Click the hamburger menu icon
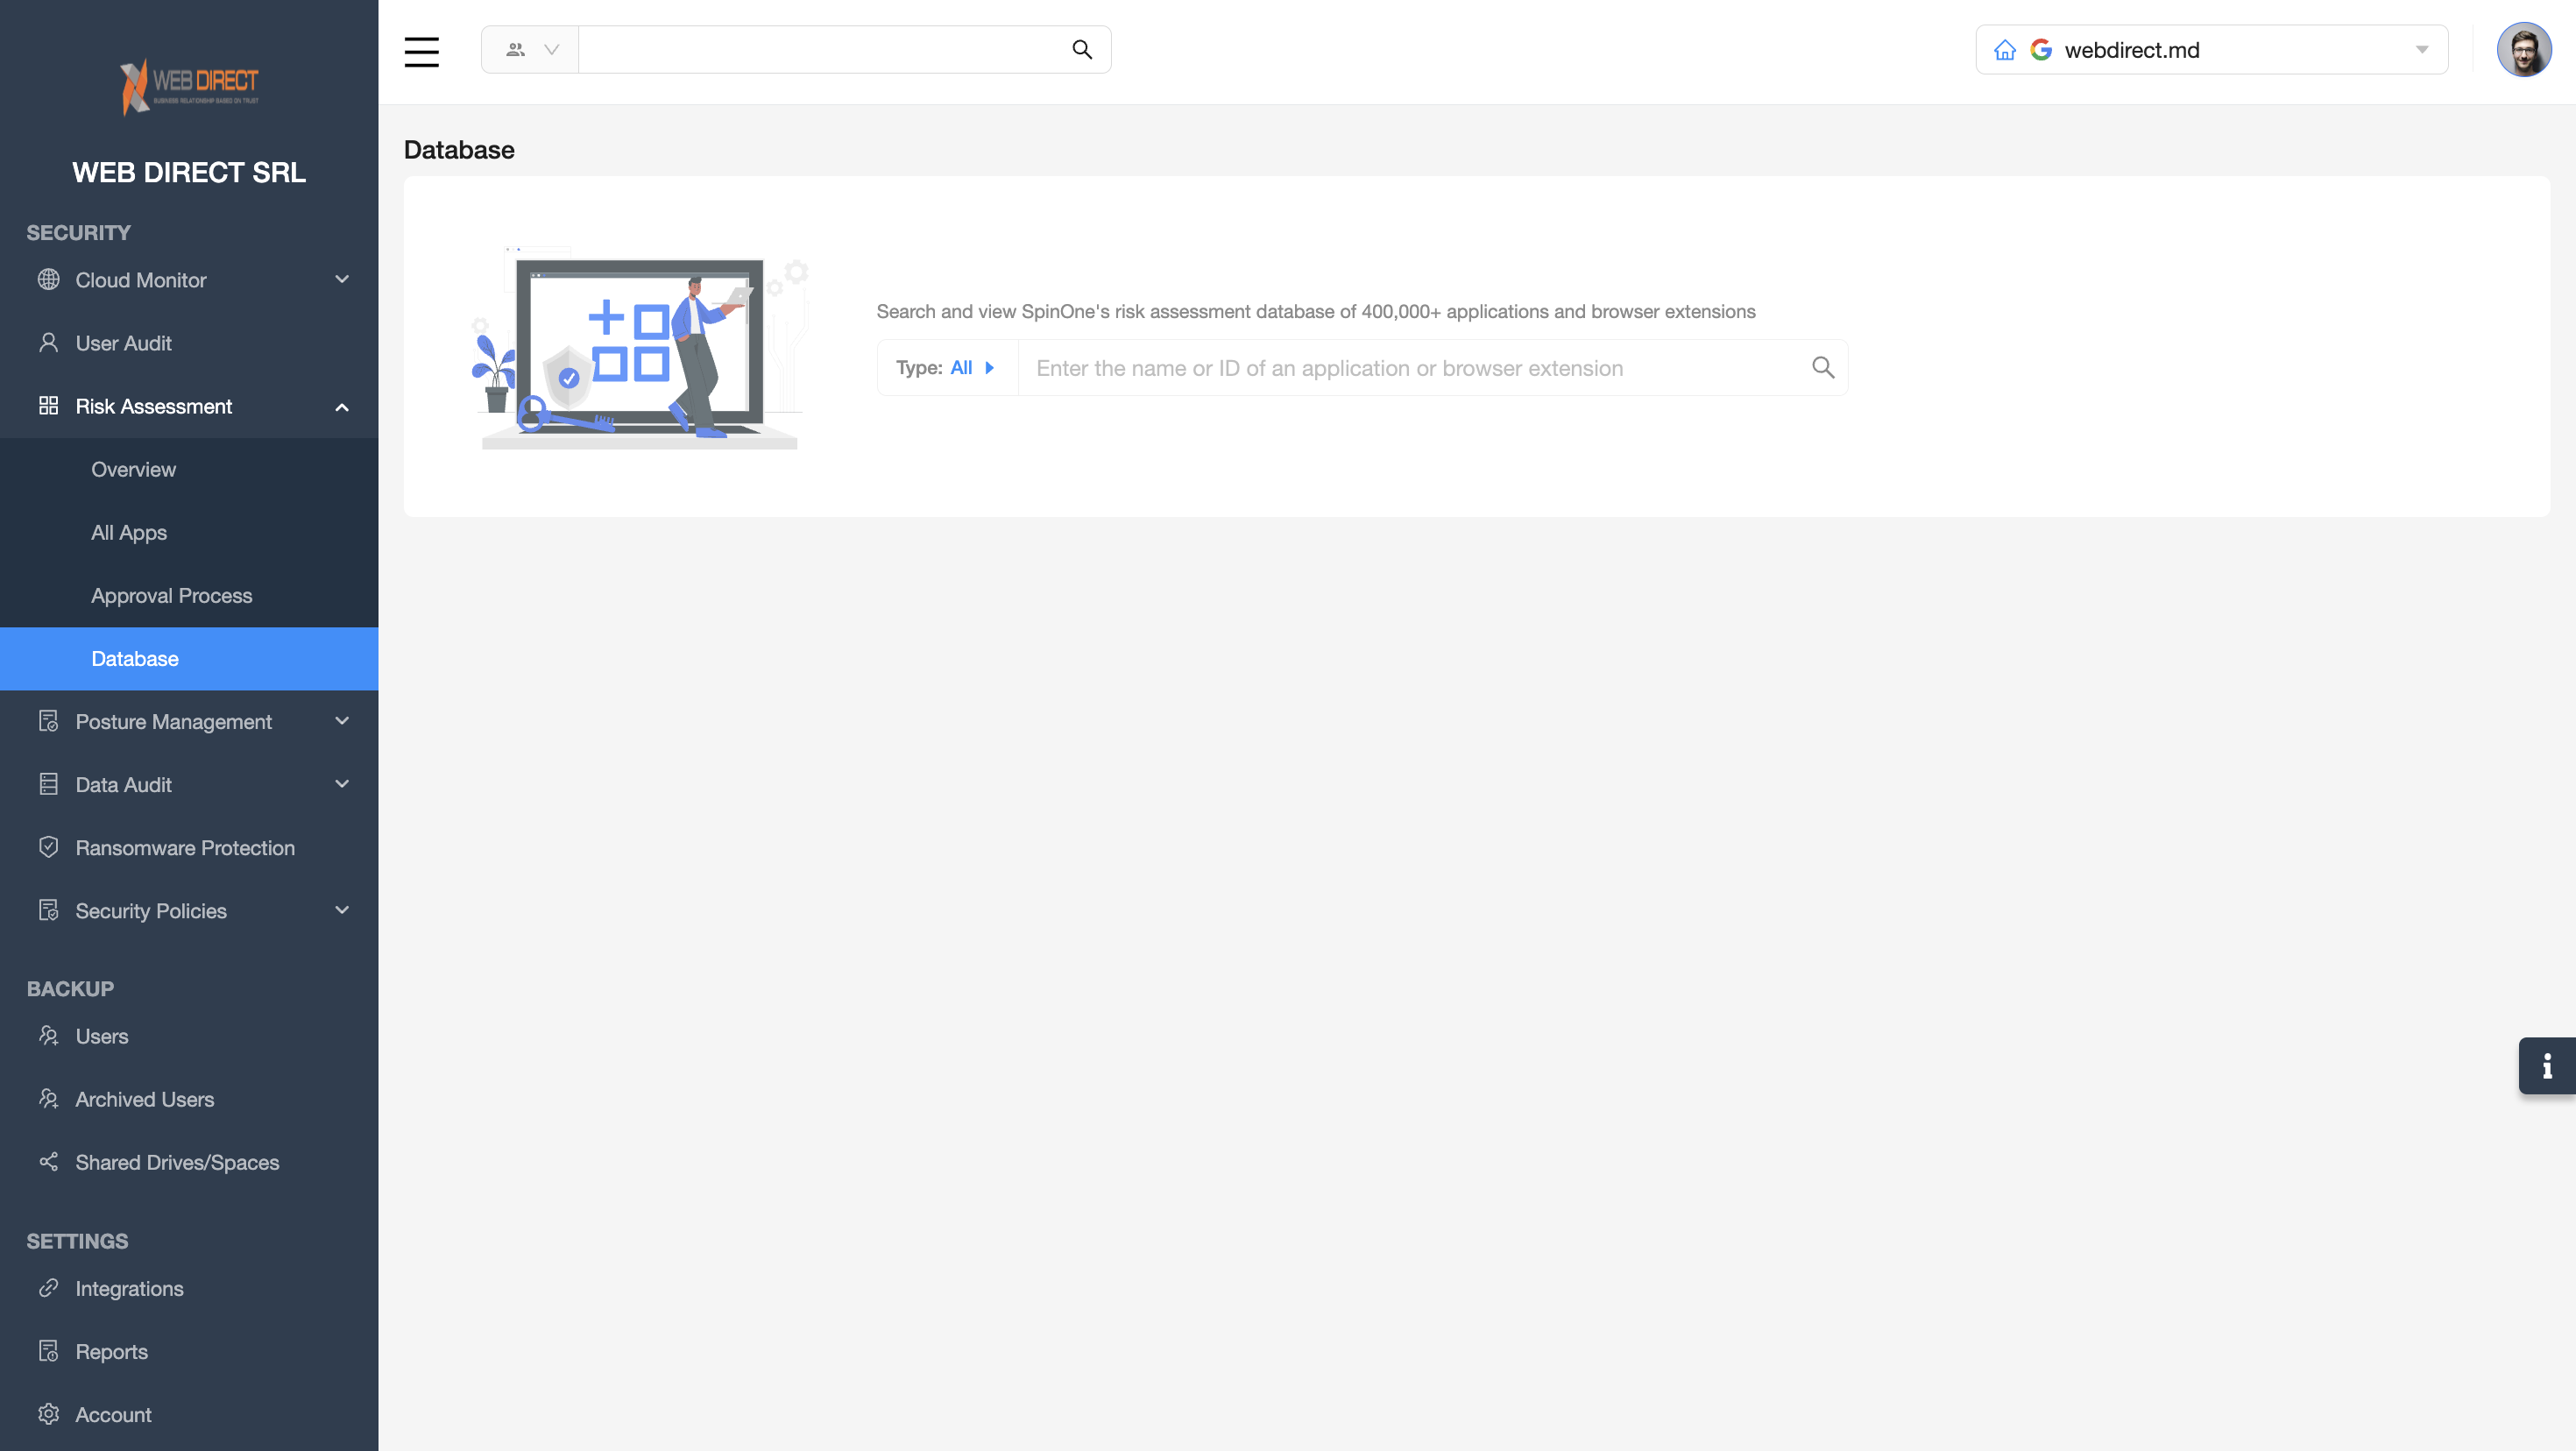This screenshot has height=1451, width=2576. [x=421, y=50]
